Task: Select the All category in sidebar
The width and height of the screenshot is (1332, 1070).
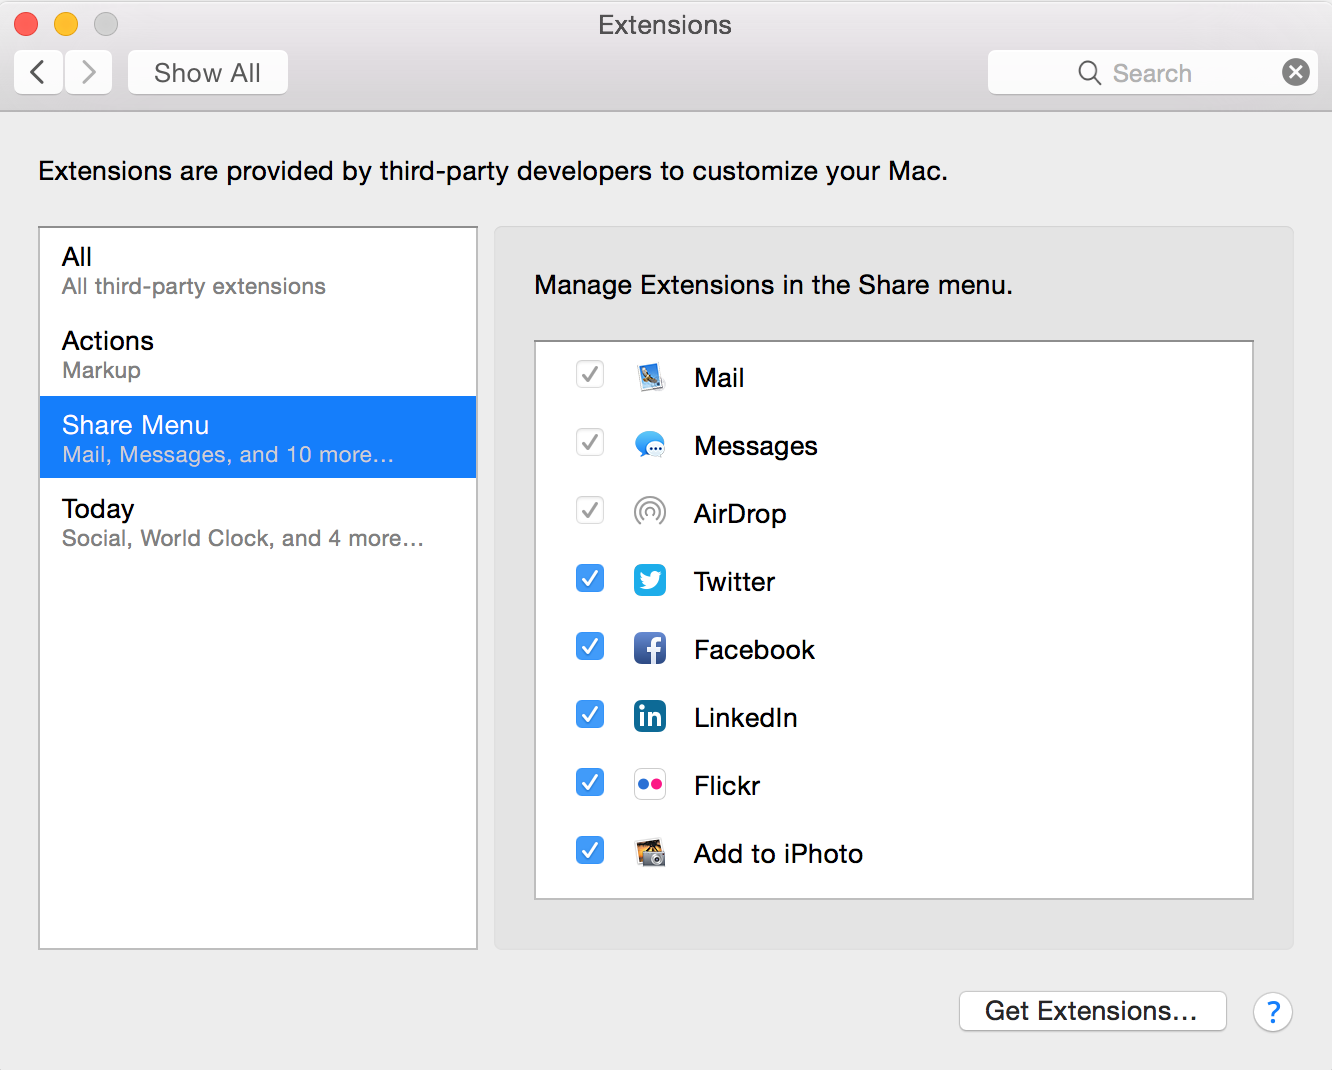Action: [258, 270]
